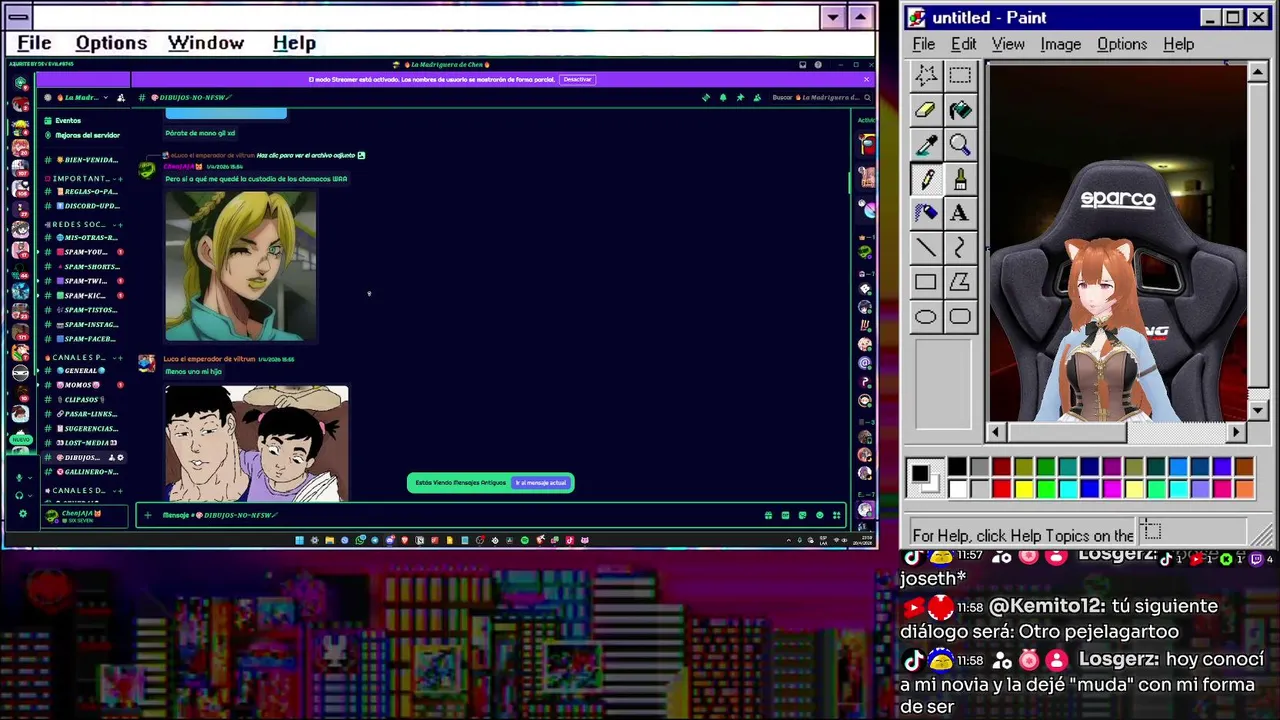The width and height of the screenshot is (1280, 720).
Task: Choose the Eraser tool in Paint
Action: tap(926, 110)
